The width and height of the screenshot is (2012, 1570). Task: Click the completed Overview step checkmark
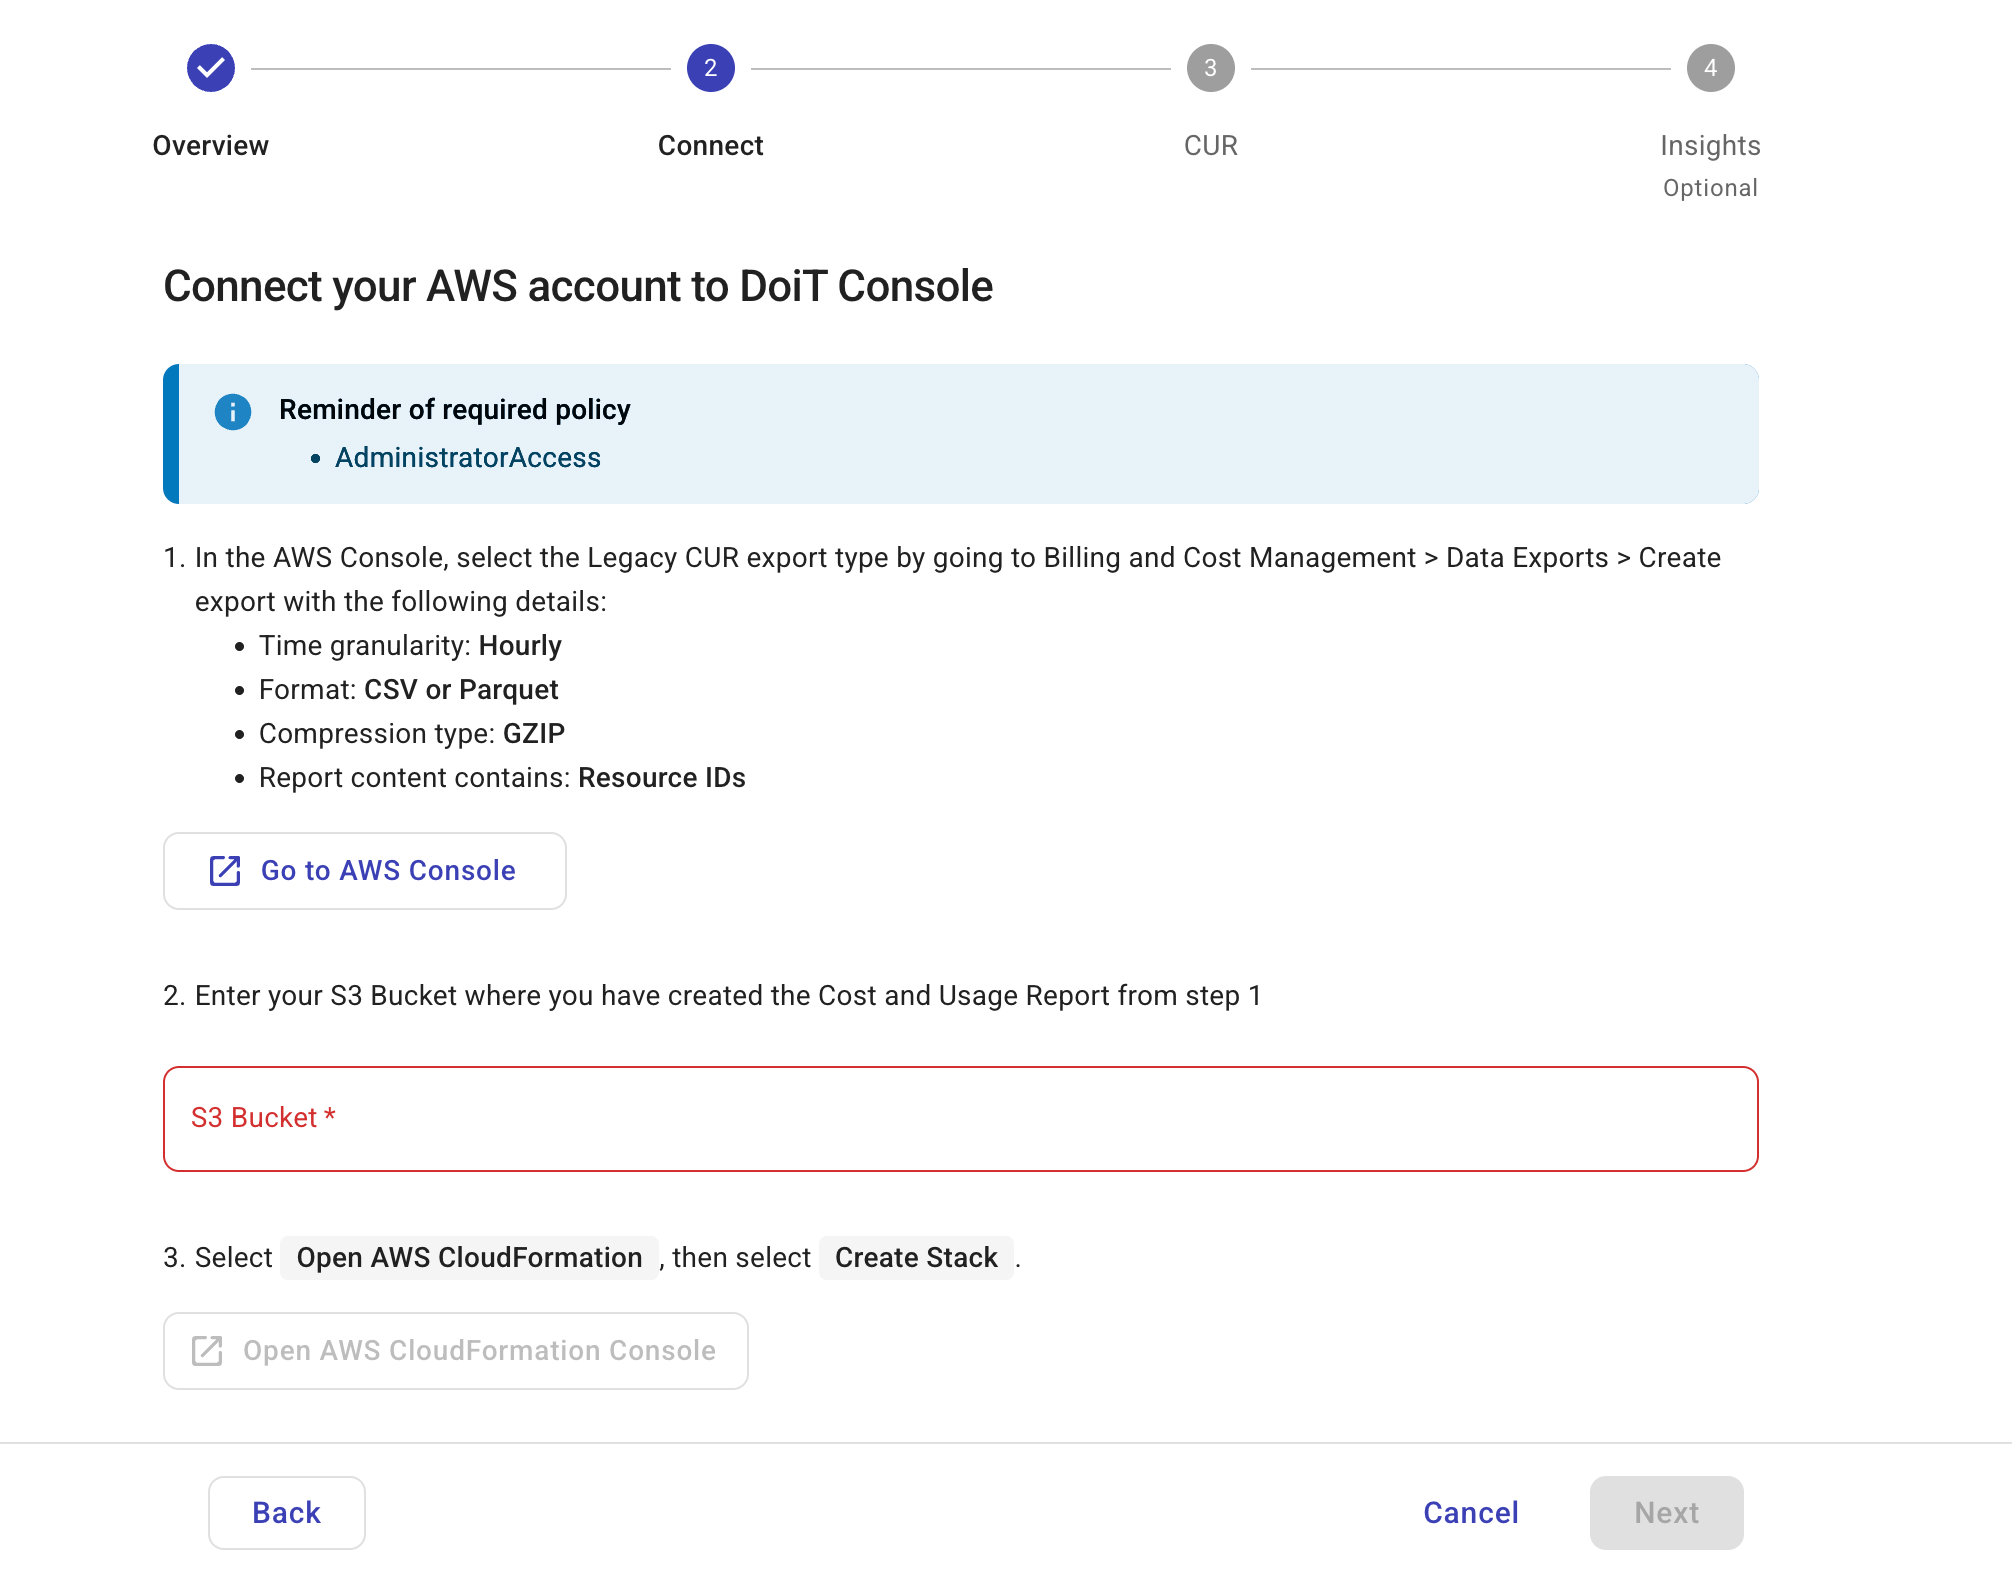coord(210,68)
